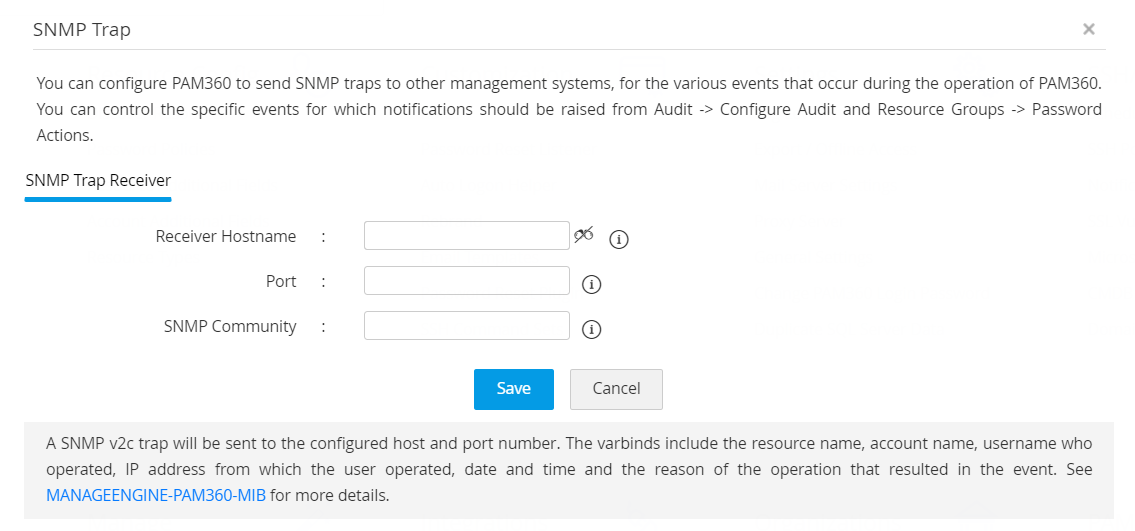Click the blue underline beneath SNMP Trap Receiver
Image resolution: width=1135 pixels, height=531 pixels.
(98, 198)
